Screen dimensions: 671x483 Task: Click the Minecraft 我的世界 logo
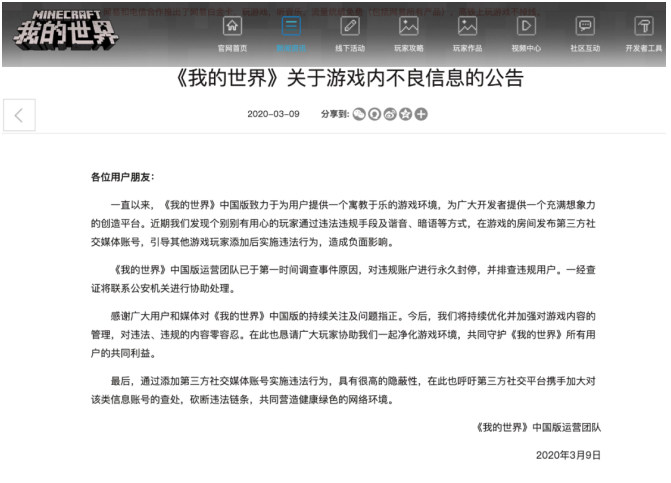tap(66, 30)
